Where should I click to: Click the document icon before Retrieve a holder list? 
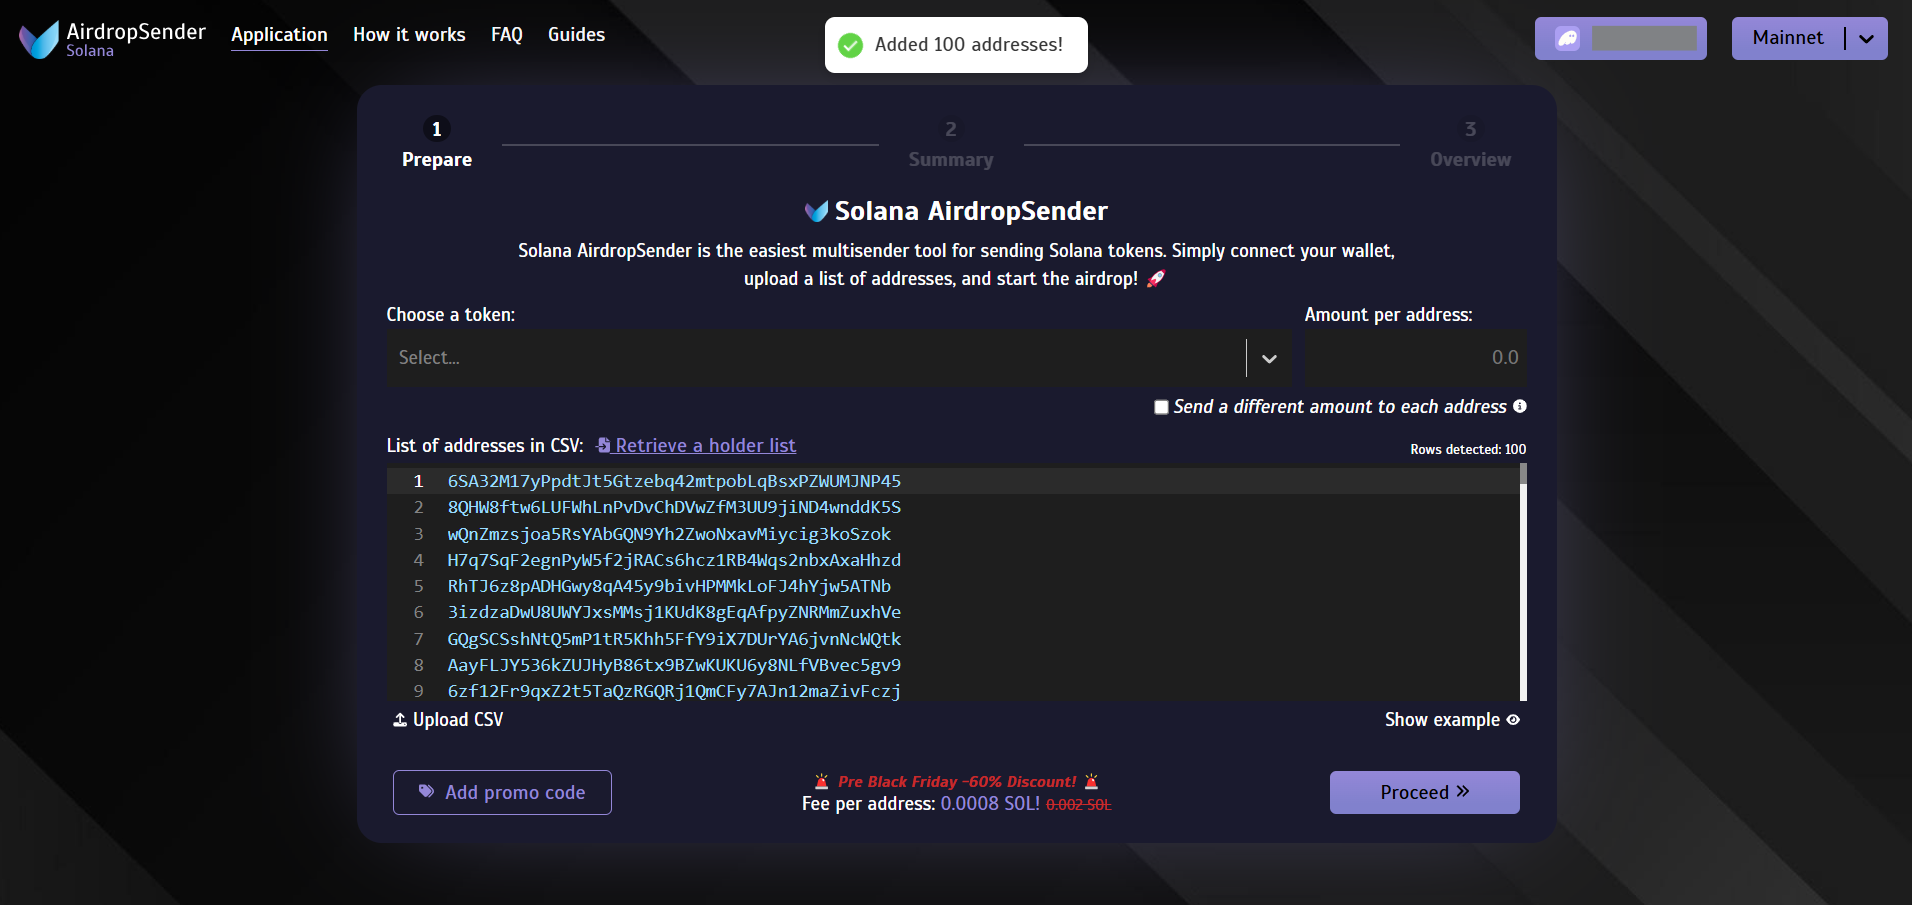603,446
